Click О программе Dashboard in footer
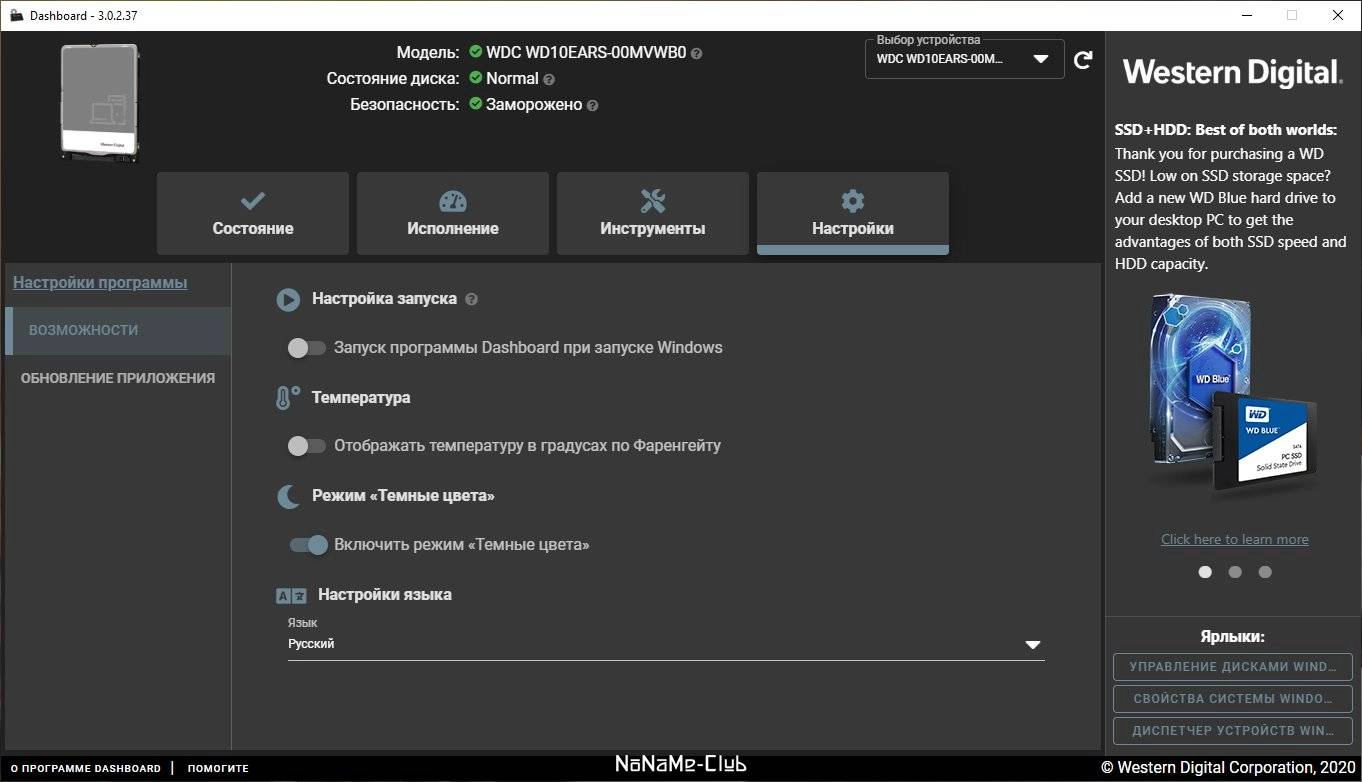Image resolution: width=1362 pixels, height=782 pixels. 85,769
